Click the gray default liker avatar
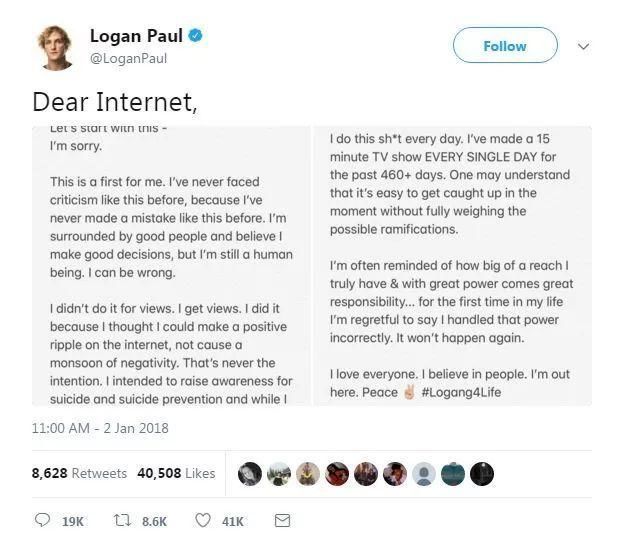The width and height of the screenshot is (620, 542). (423, 473)
